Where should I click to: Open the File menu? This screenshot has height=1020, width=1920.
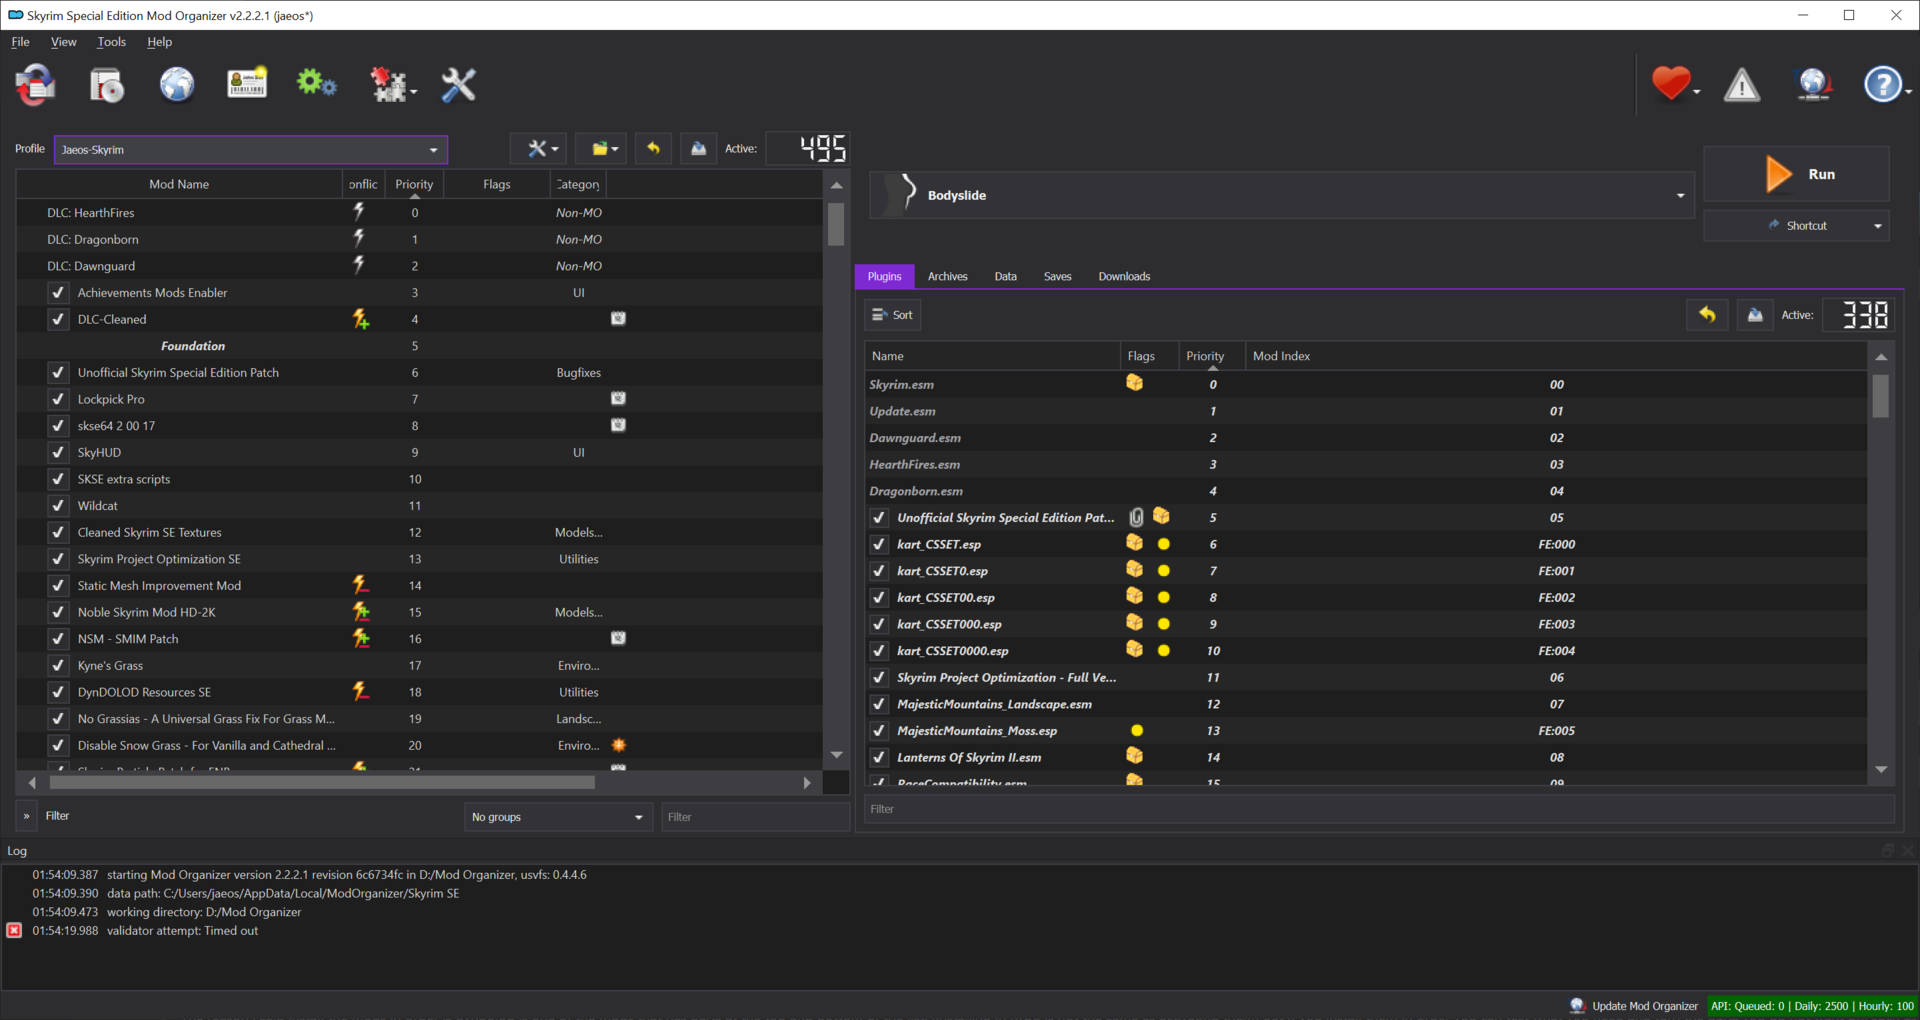(x=20, y=42)
